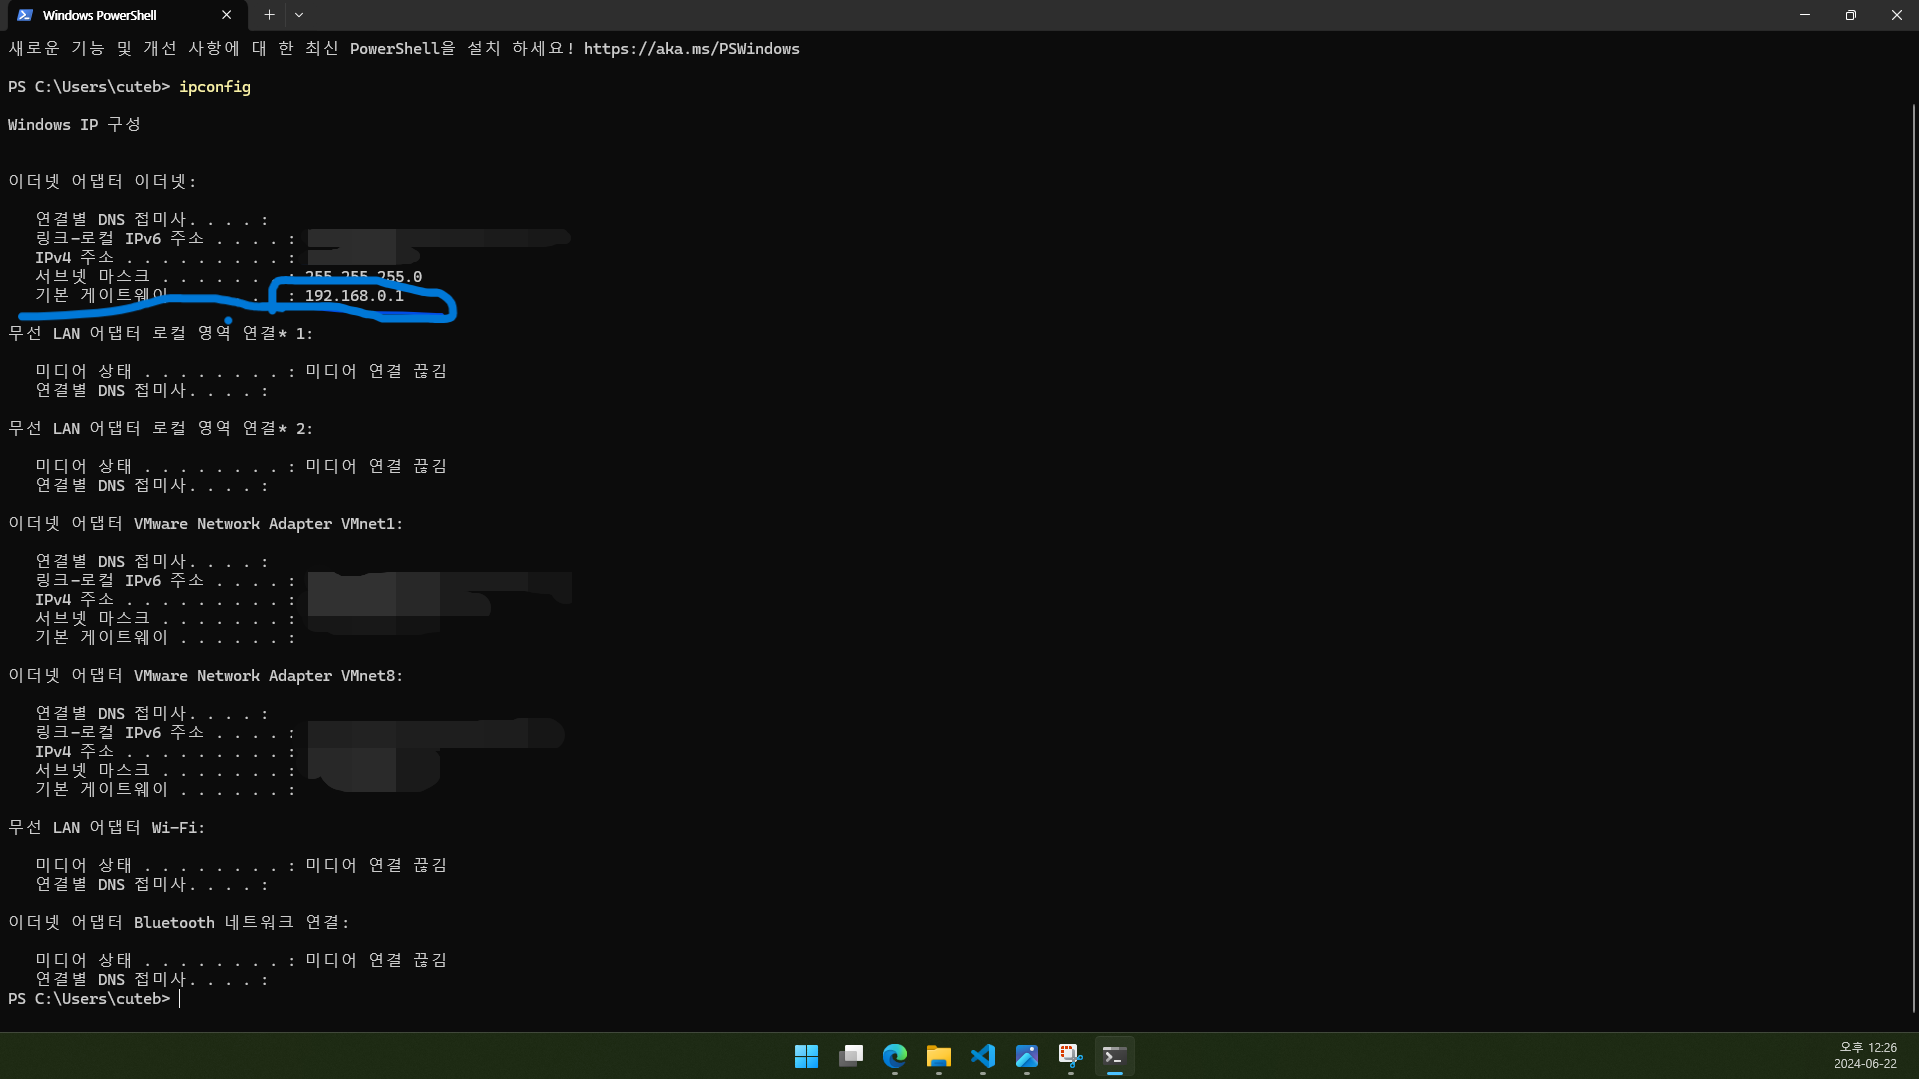Click the '미디어 연결 끊김' status under Bluetooth
This screenshot has height=1079, width=1919.
click(376, 961)
